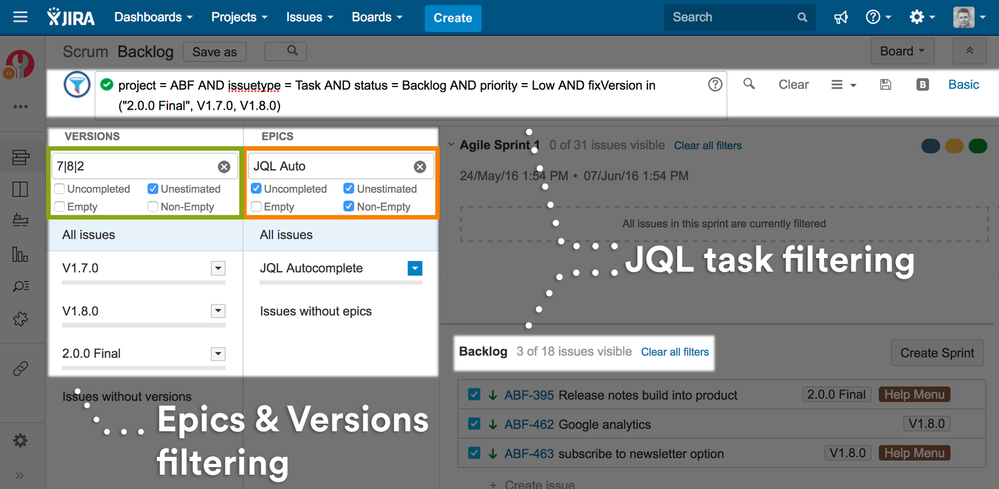Image resolution: width=999 pixels, height=489 pixels.
Task: Open the Dashboards menu
Action: click(153, 17)
